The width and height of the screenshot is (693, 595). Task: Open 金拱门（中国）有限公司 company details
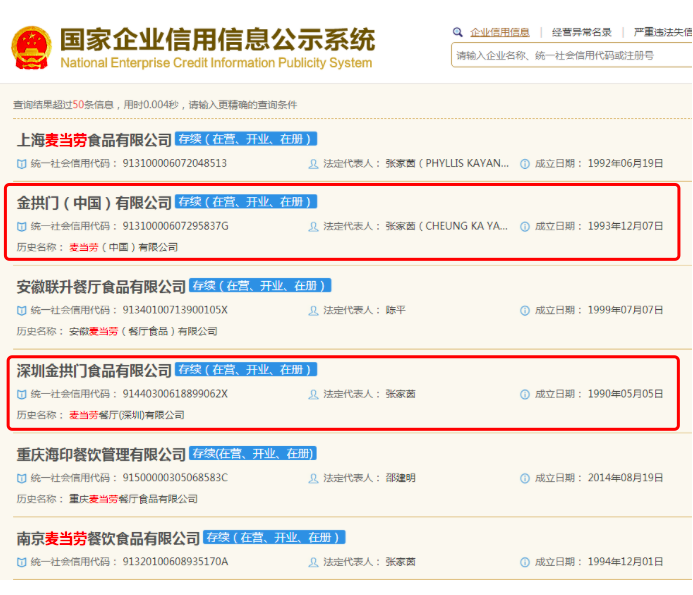pyautogui.click(x=94, y=203)
